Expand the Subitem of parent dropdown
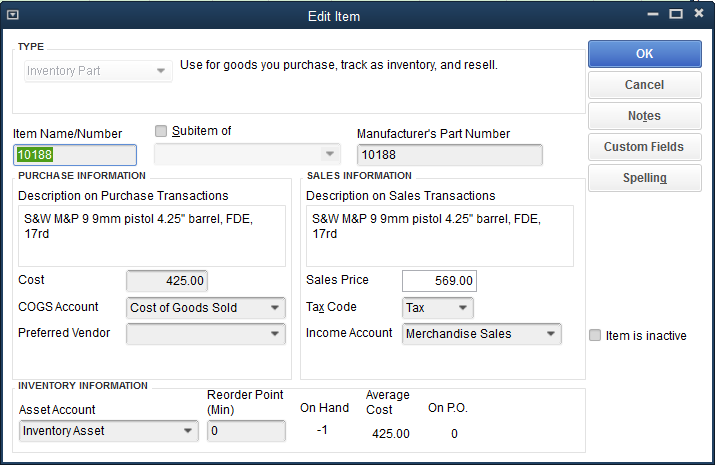715x465 pixels. click(x=247, y=154)
